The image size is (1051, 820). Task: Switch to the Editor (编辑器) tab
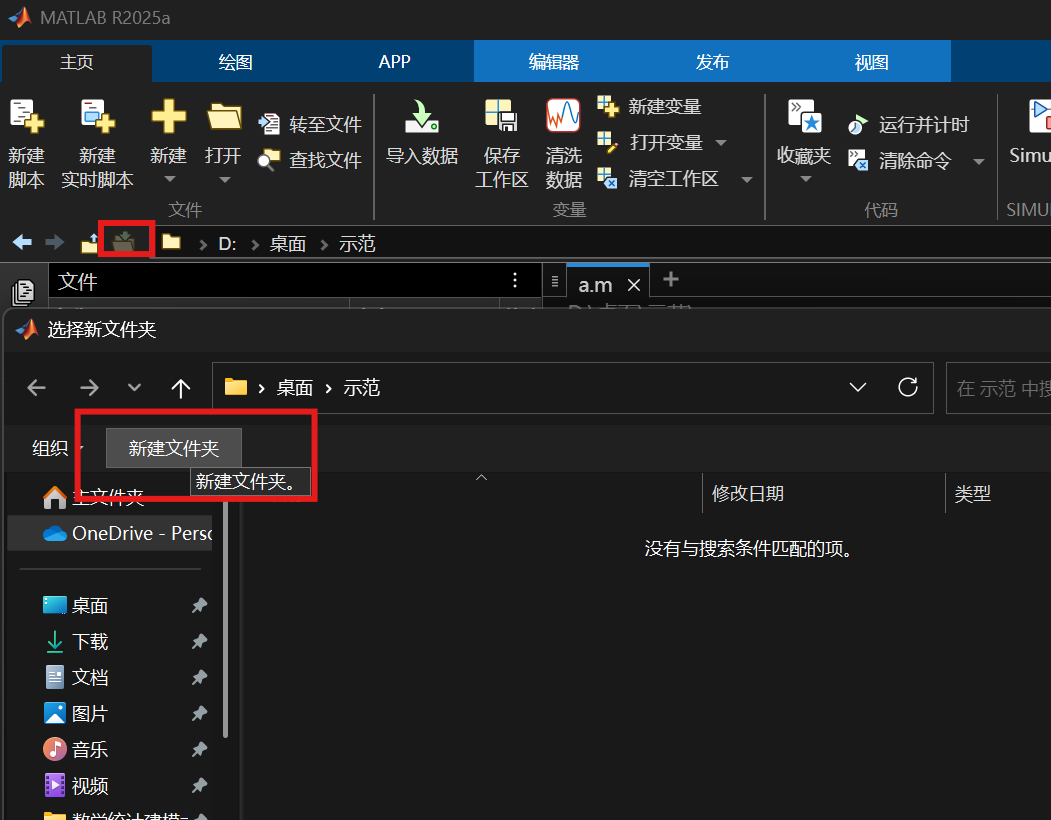pyautogui.click(x=554, y=62)
